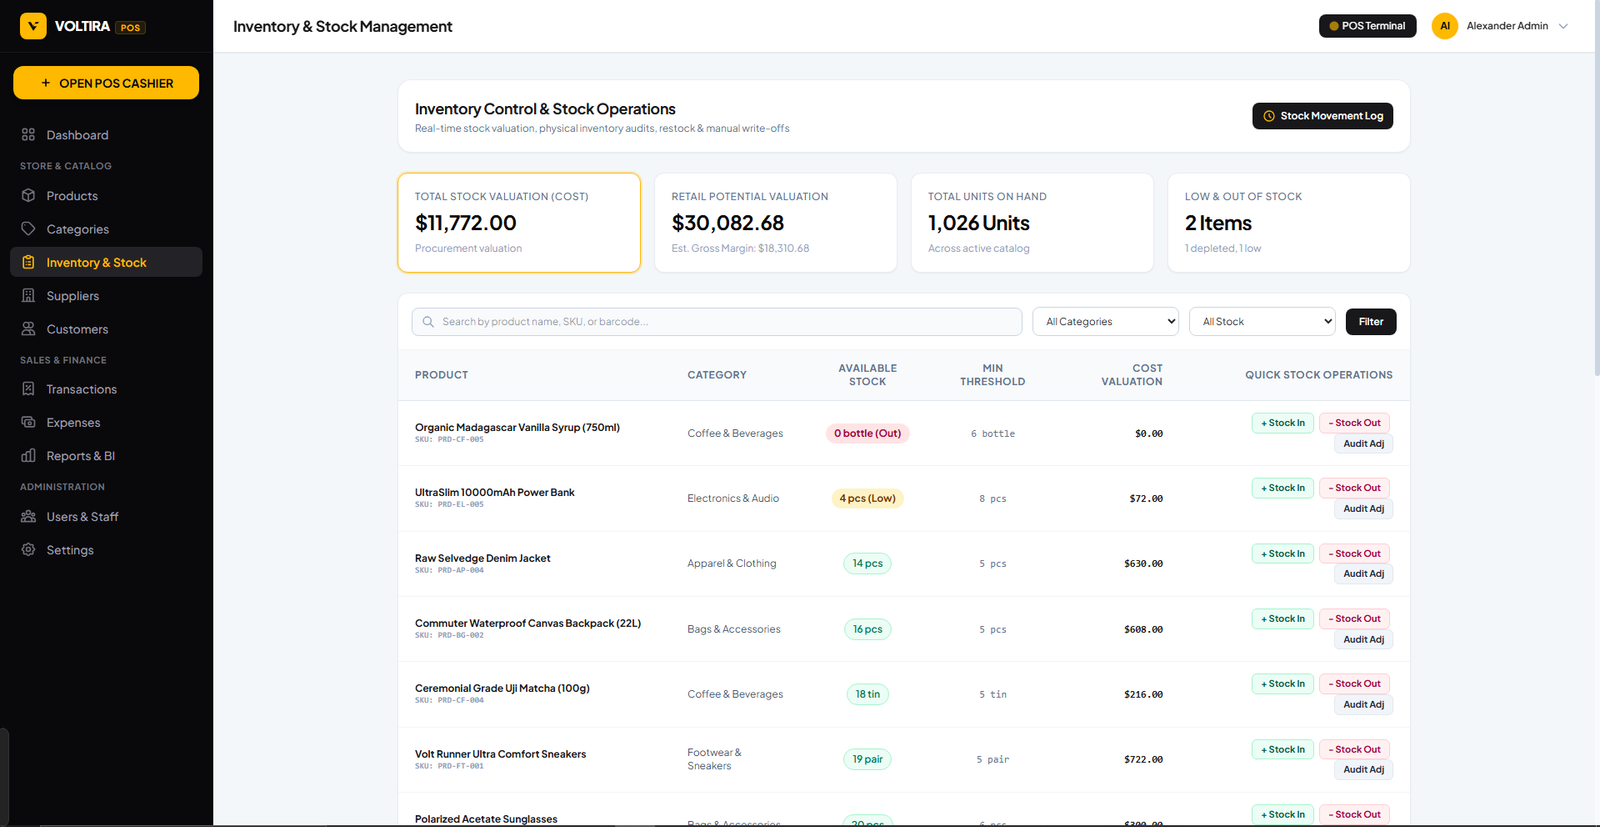The width and height of the screenshot is (1600, 827).
Task: Launch the POS Terminal button
Action: pos(1367,26)
